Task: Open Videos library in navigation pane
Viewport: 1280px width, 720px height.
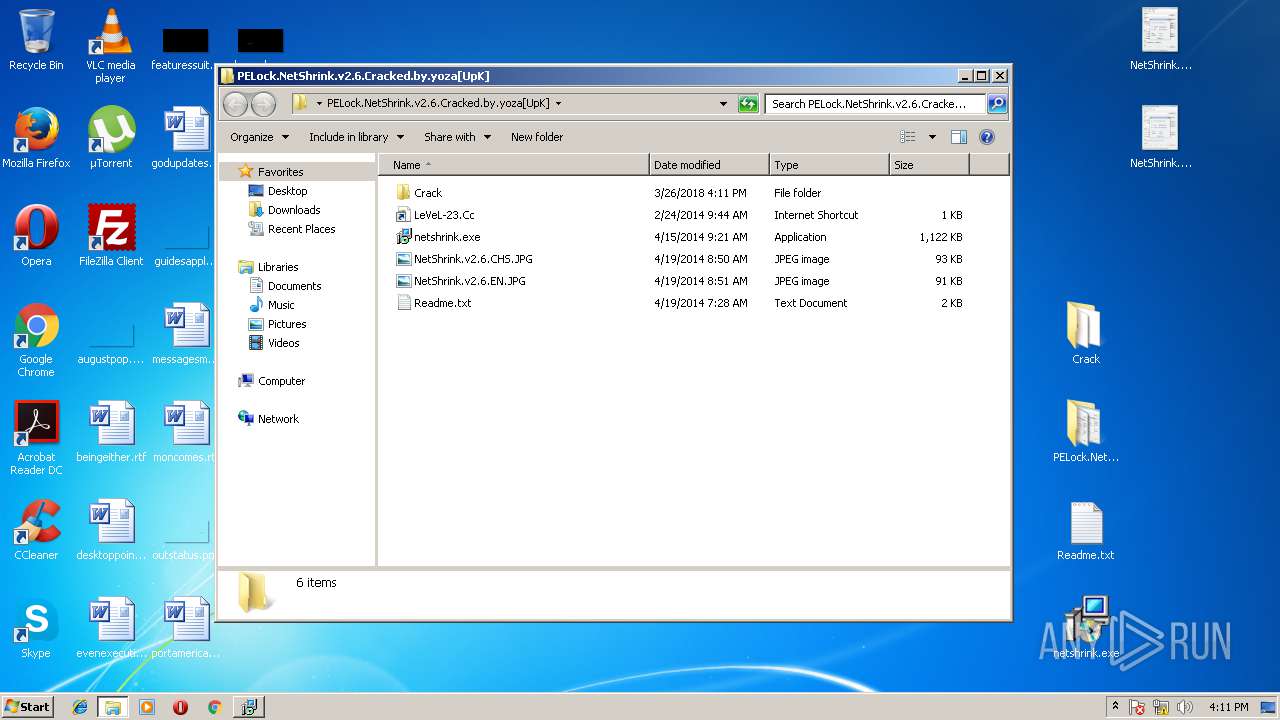Action: pyautogui.click(x=283, y=343)
